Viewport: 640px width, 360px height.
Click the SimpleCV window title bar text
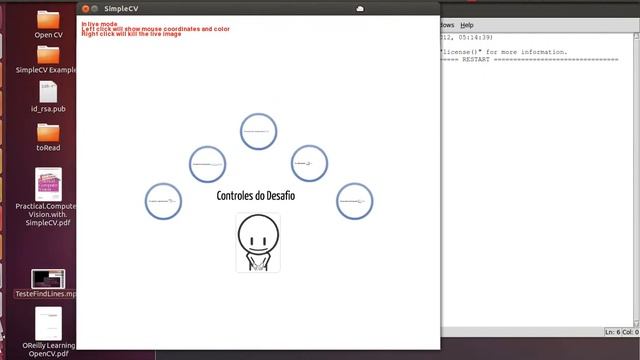(x=121, y=9)
